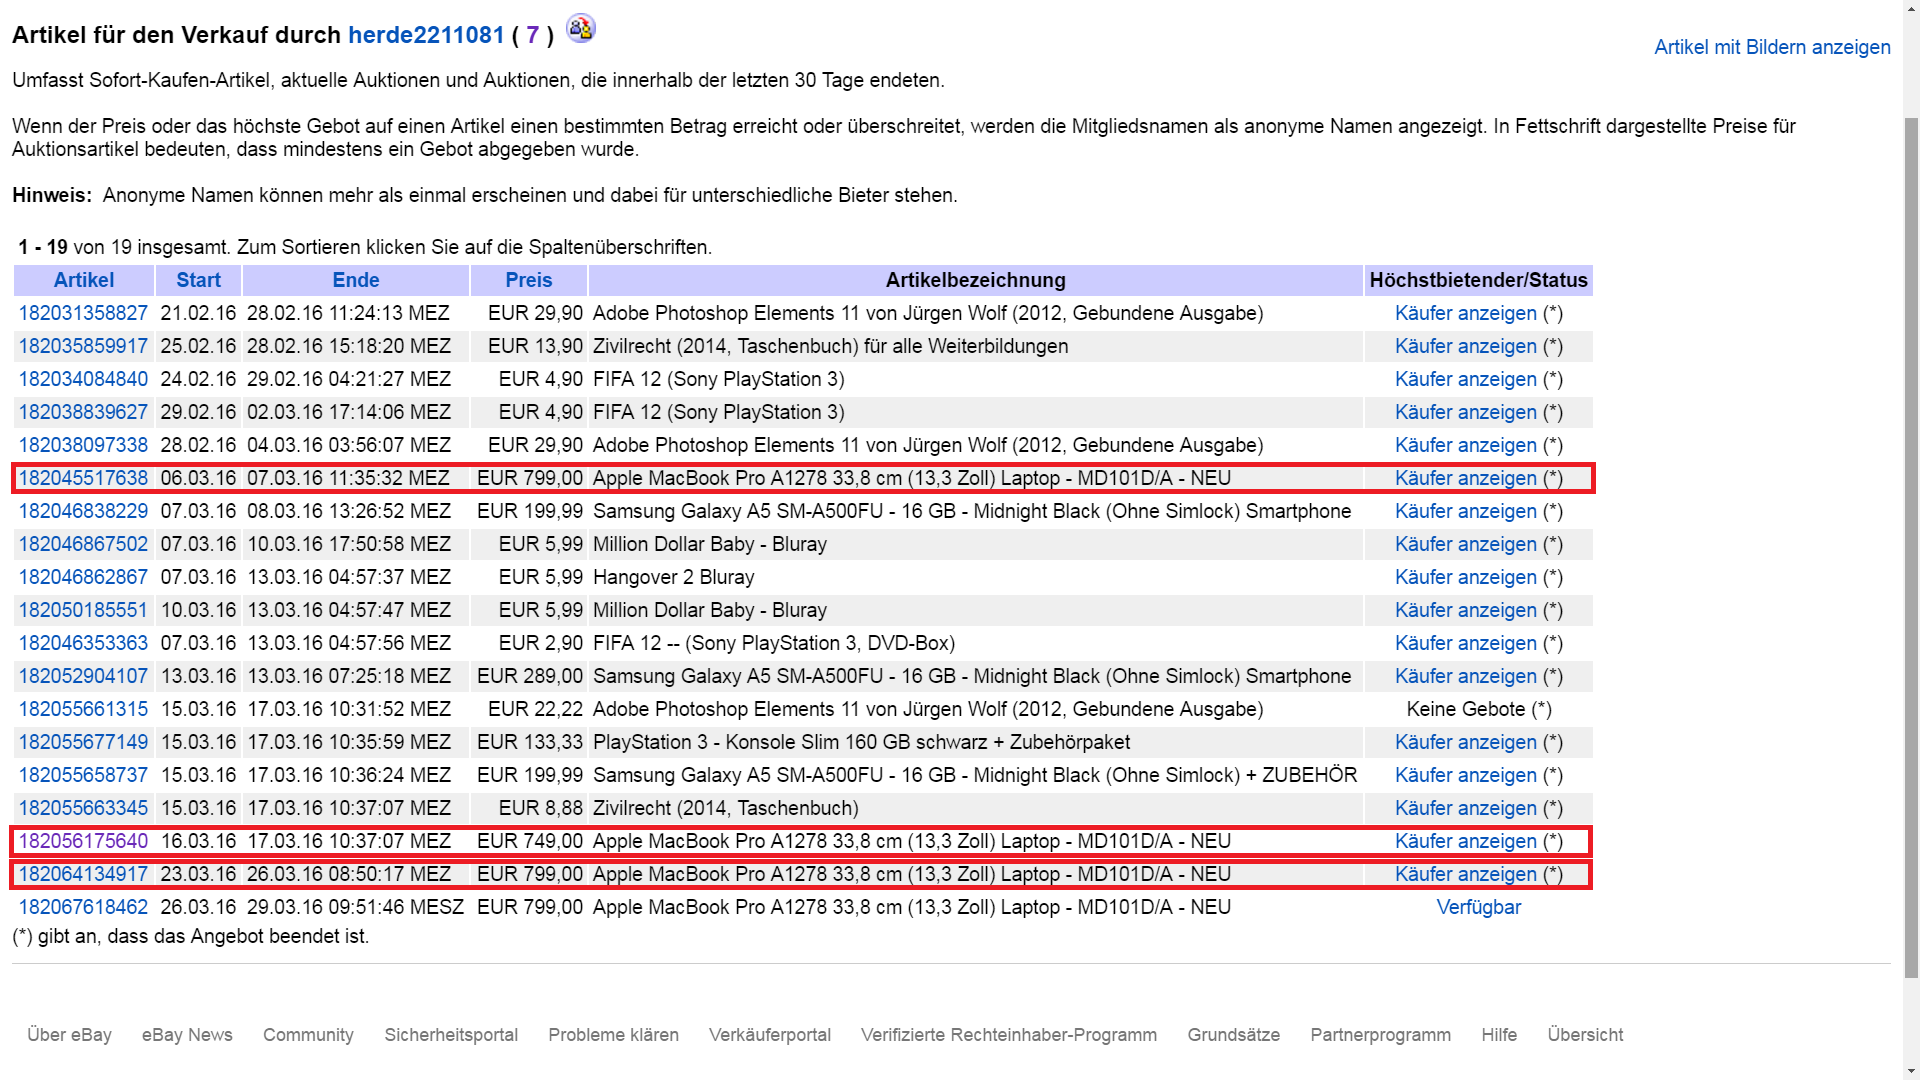Open Sicherheitsportal footer link

pyautogui.click(x=451, y=1035)
